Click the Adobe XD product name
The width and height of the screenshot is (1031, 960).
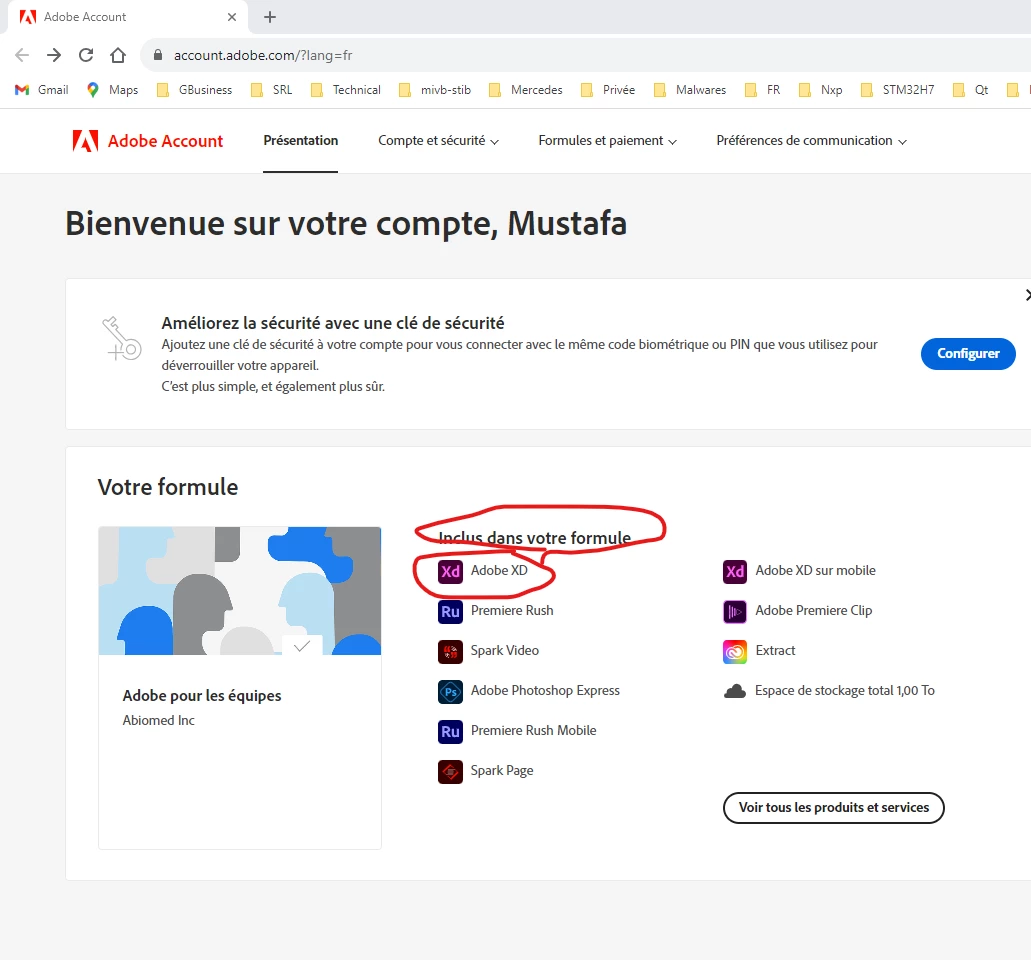tap(499, 571)
